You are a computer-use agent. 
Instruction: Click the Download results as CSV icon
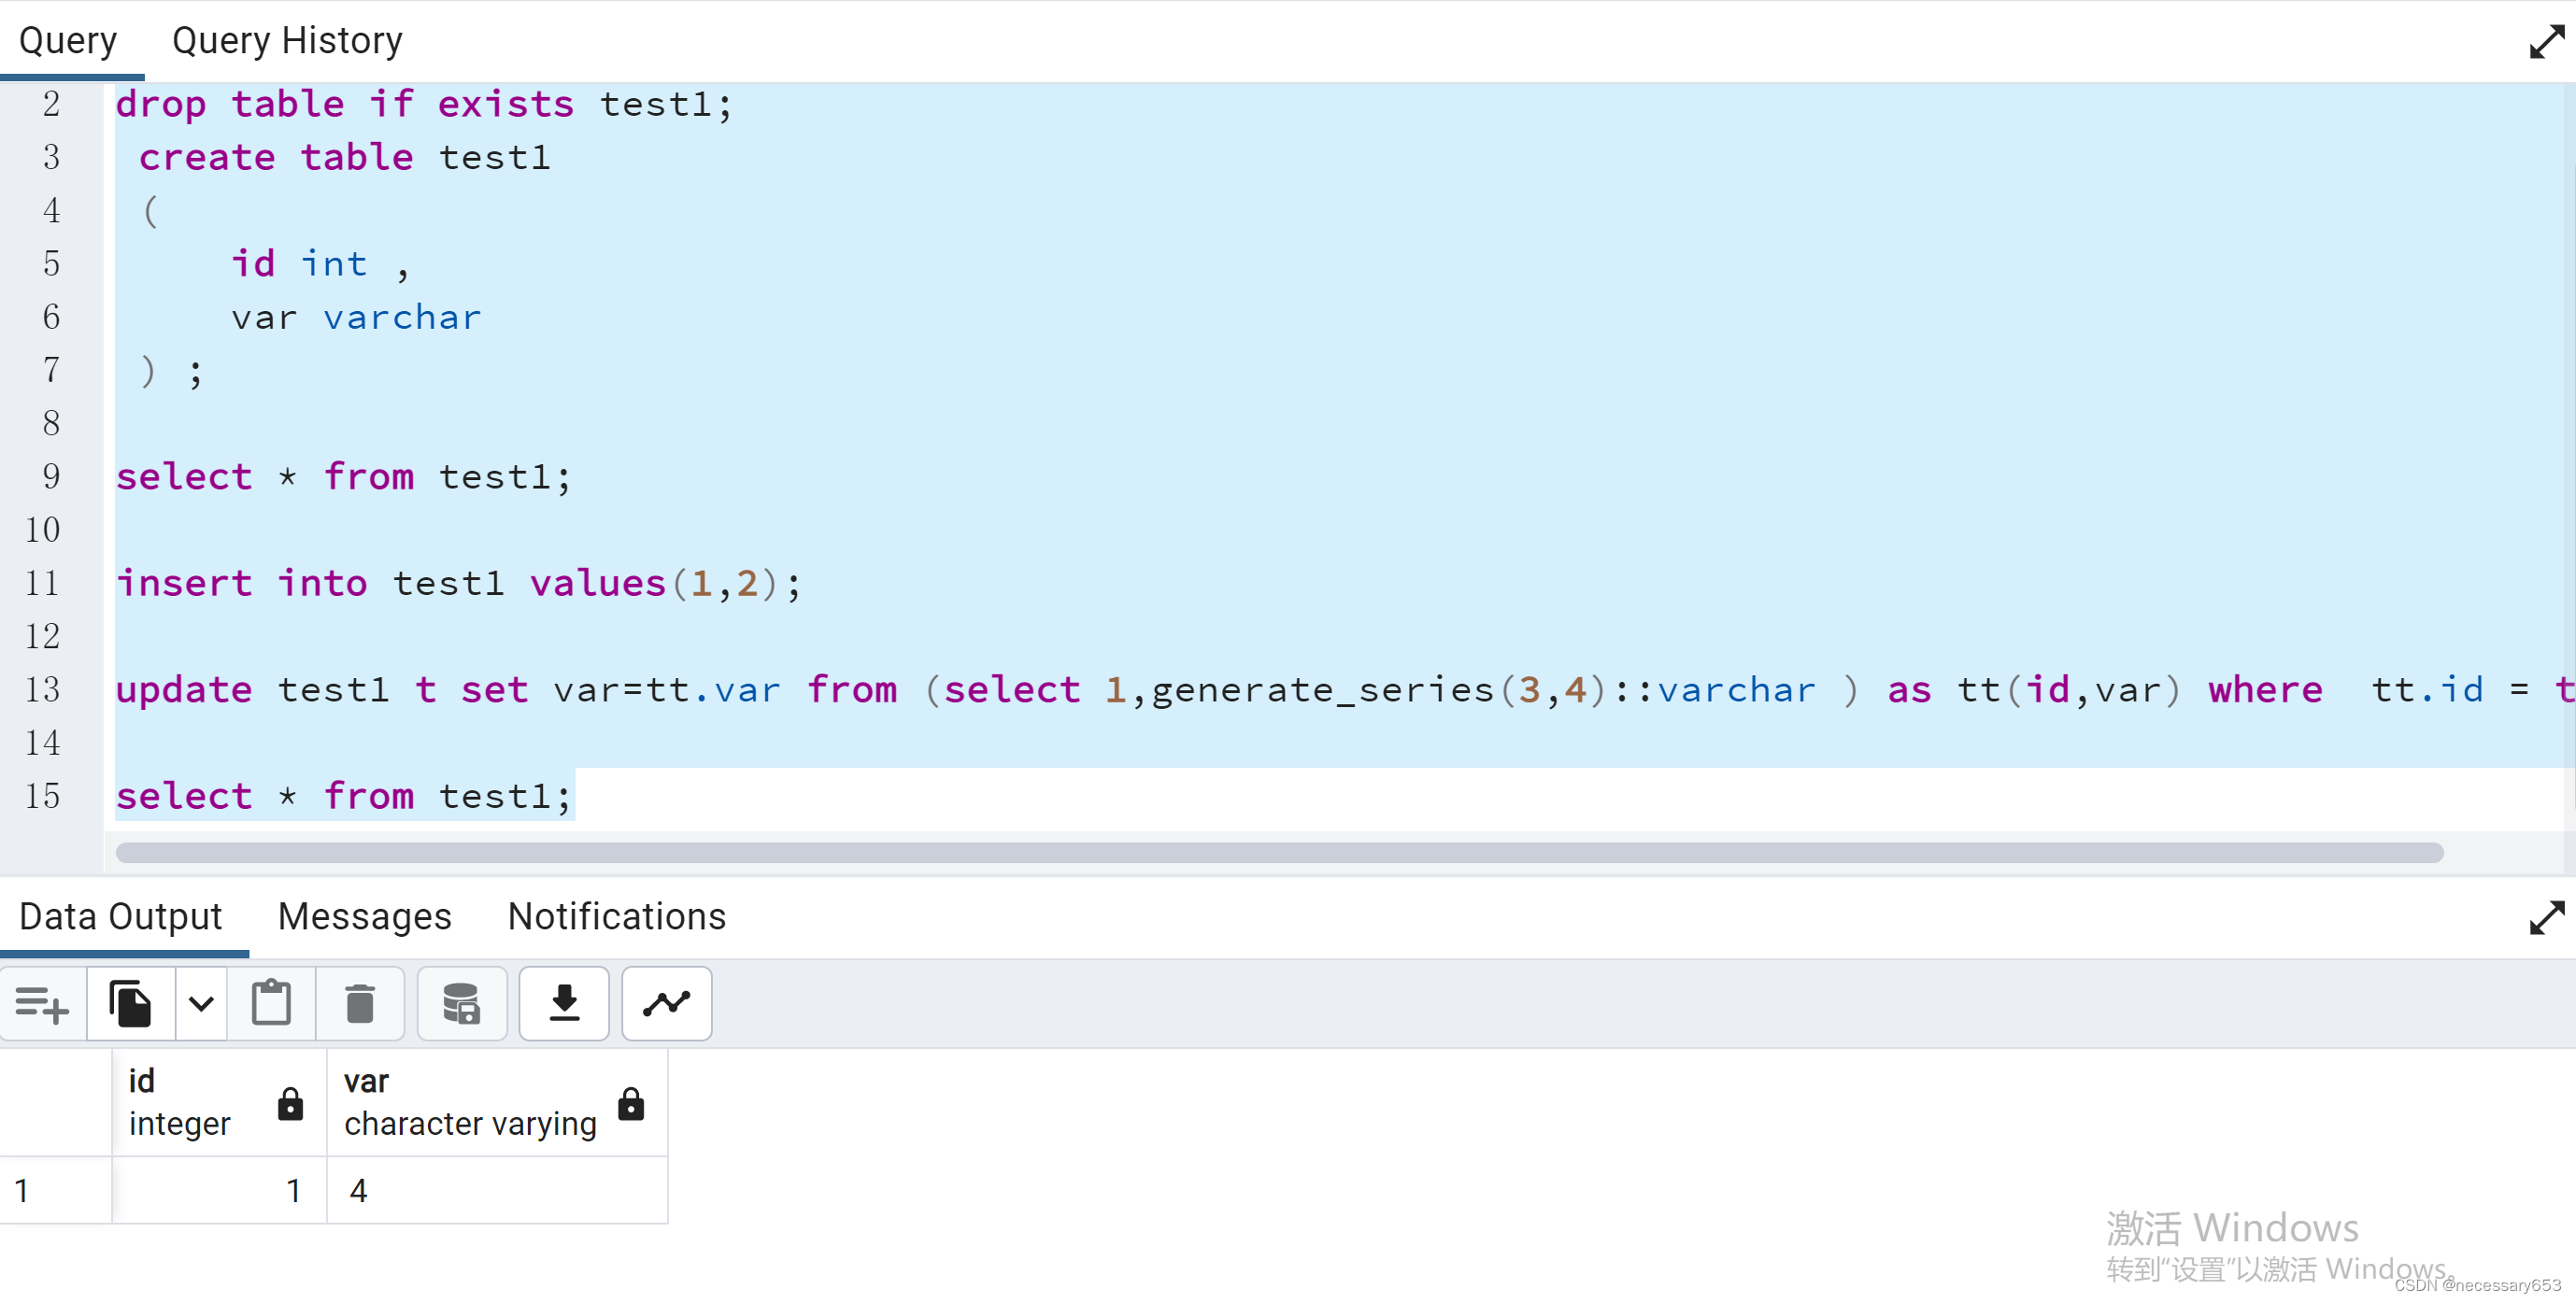tap(564, 1003)
